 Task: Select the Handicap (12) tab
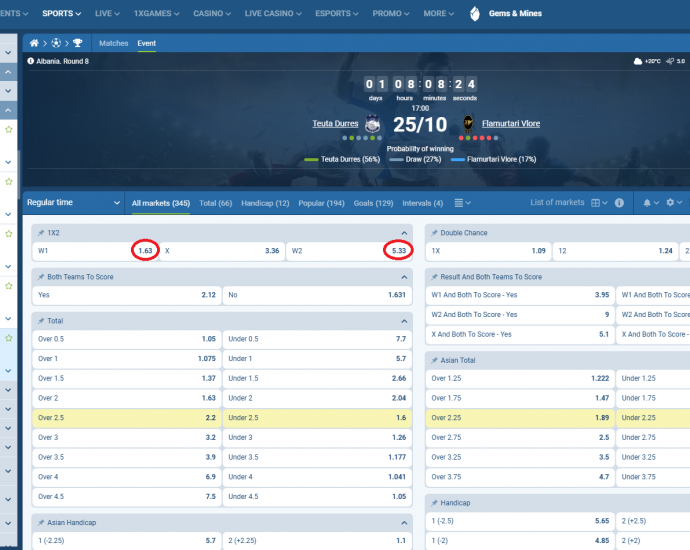point(265,203)
